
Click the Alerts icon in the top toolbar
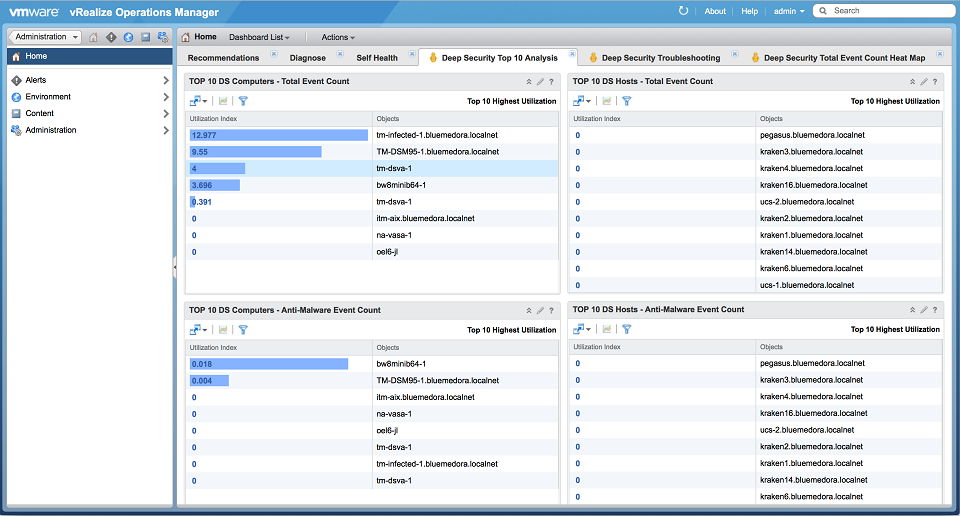(111, 37)
